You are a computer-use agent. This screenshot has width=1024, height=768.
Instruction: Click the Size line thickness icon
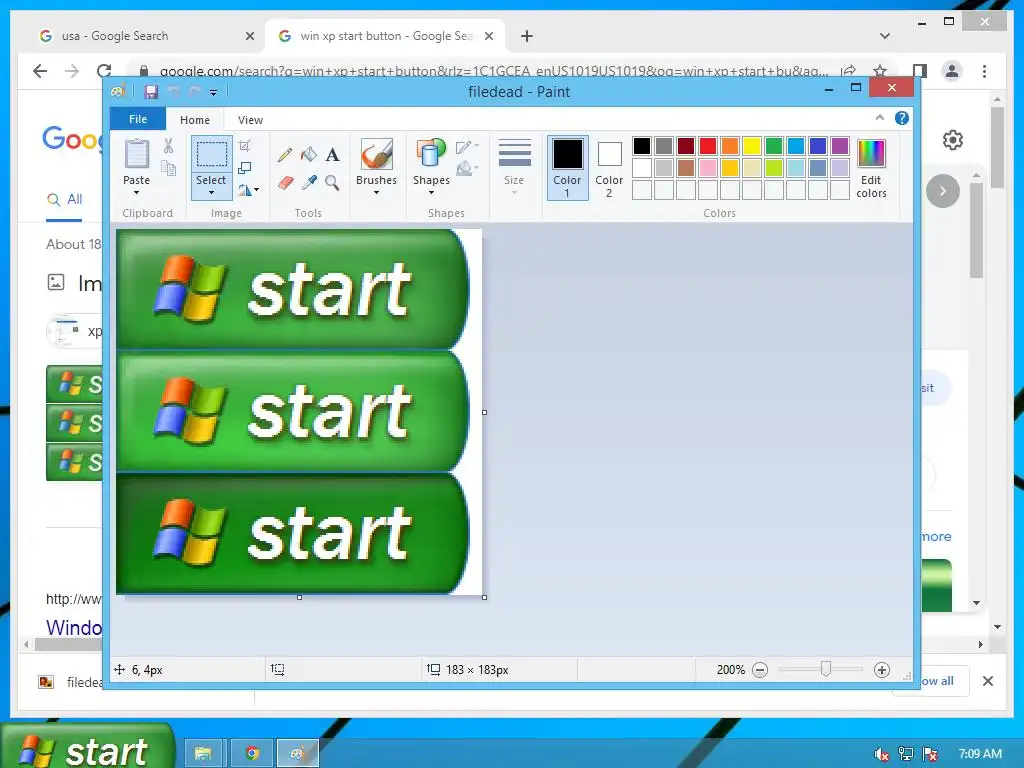click(515, 154)
